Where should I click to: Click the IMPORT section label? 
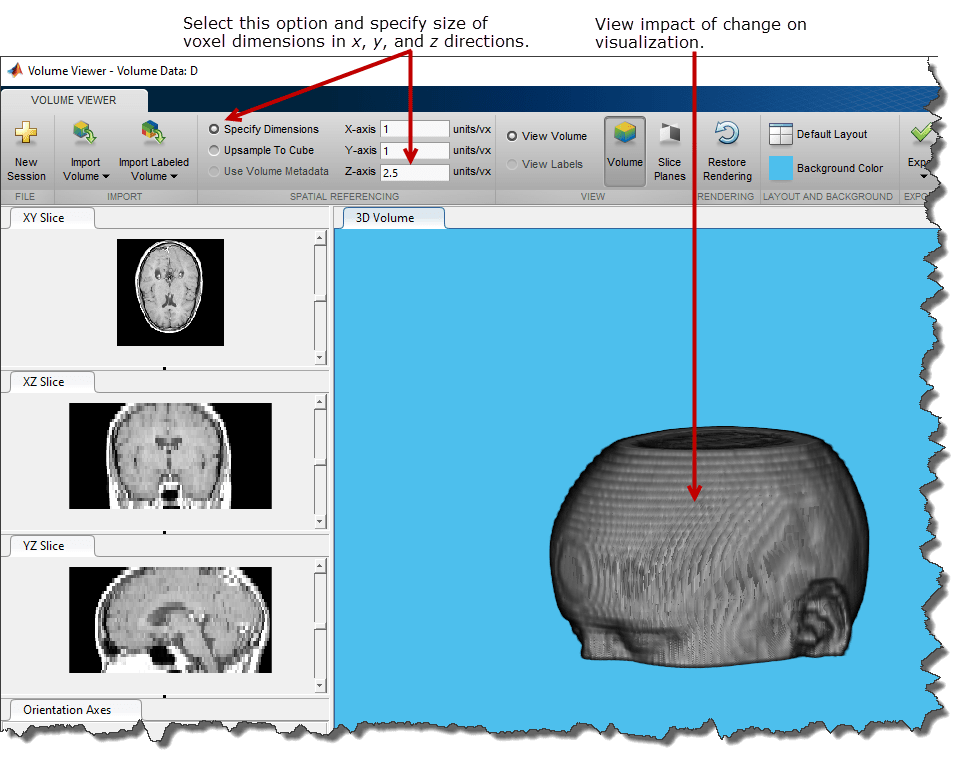click(124, 197)
